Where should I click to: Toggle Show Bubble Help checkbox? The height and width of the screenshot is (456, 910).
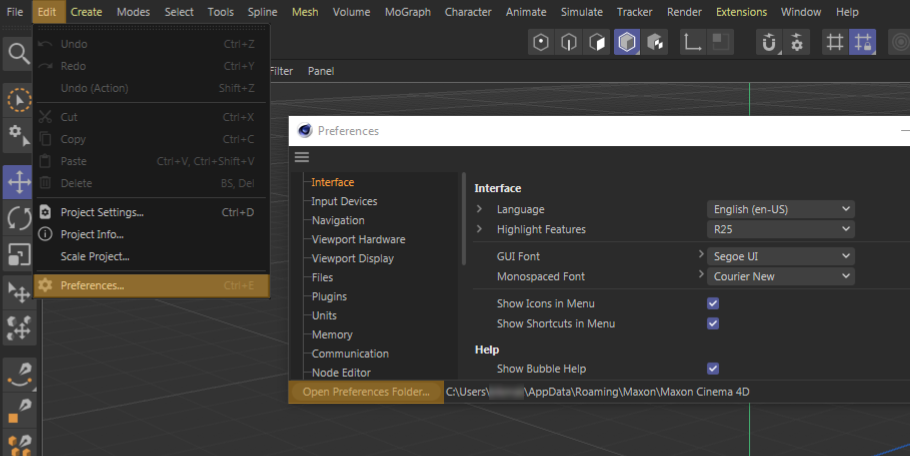713,369
